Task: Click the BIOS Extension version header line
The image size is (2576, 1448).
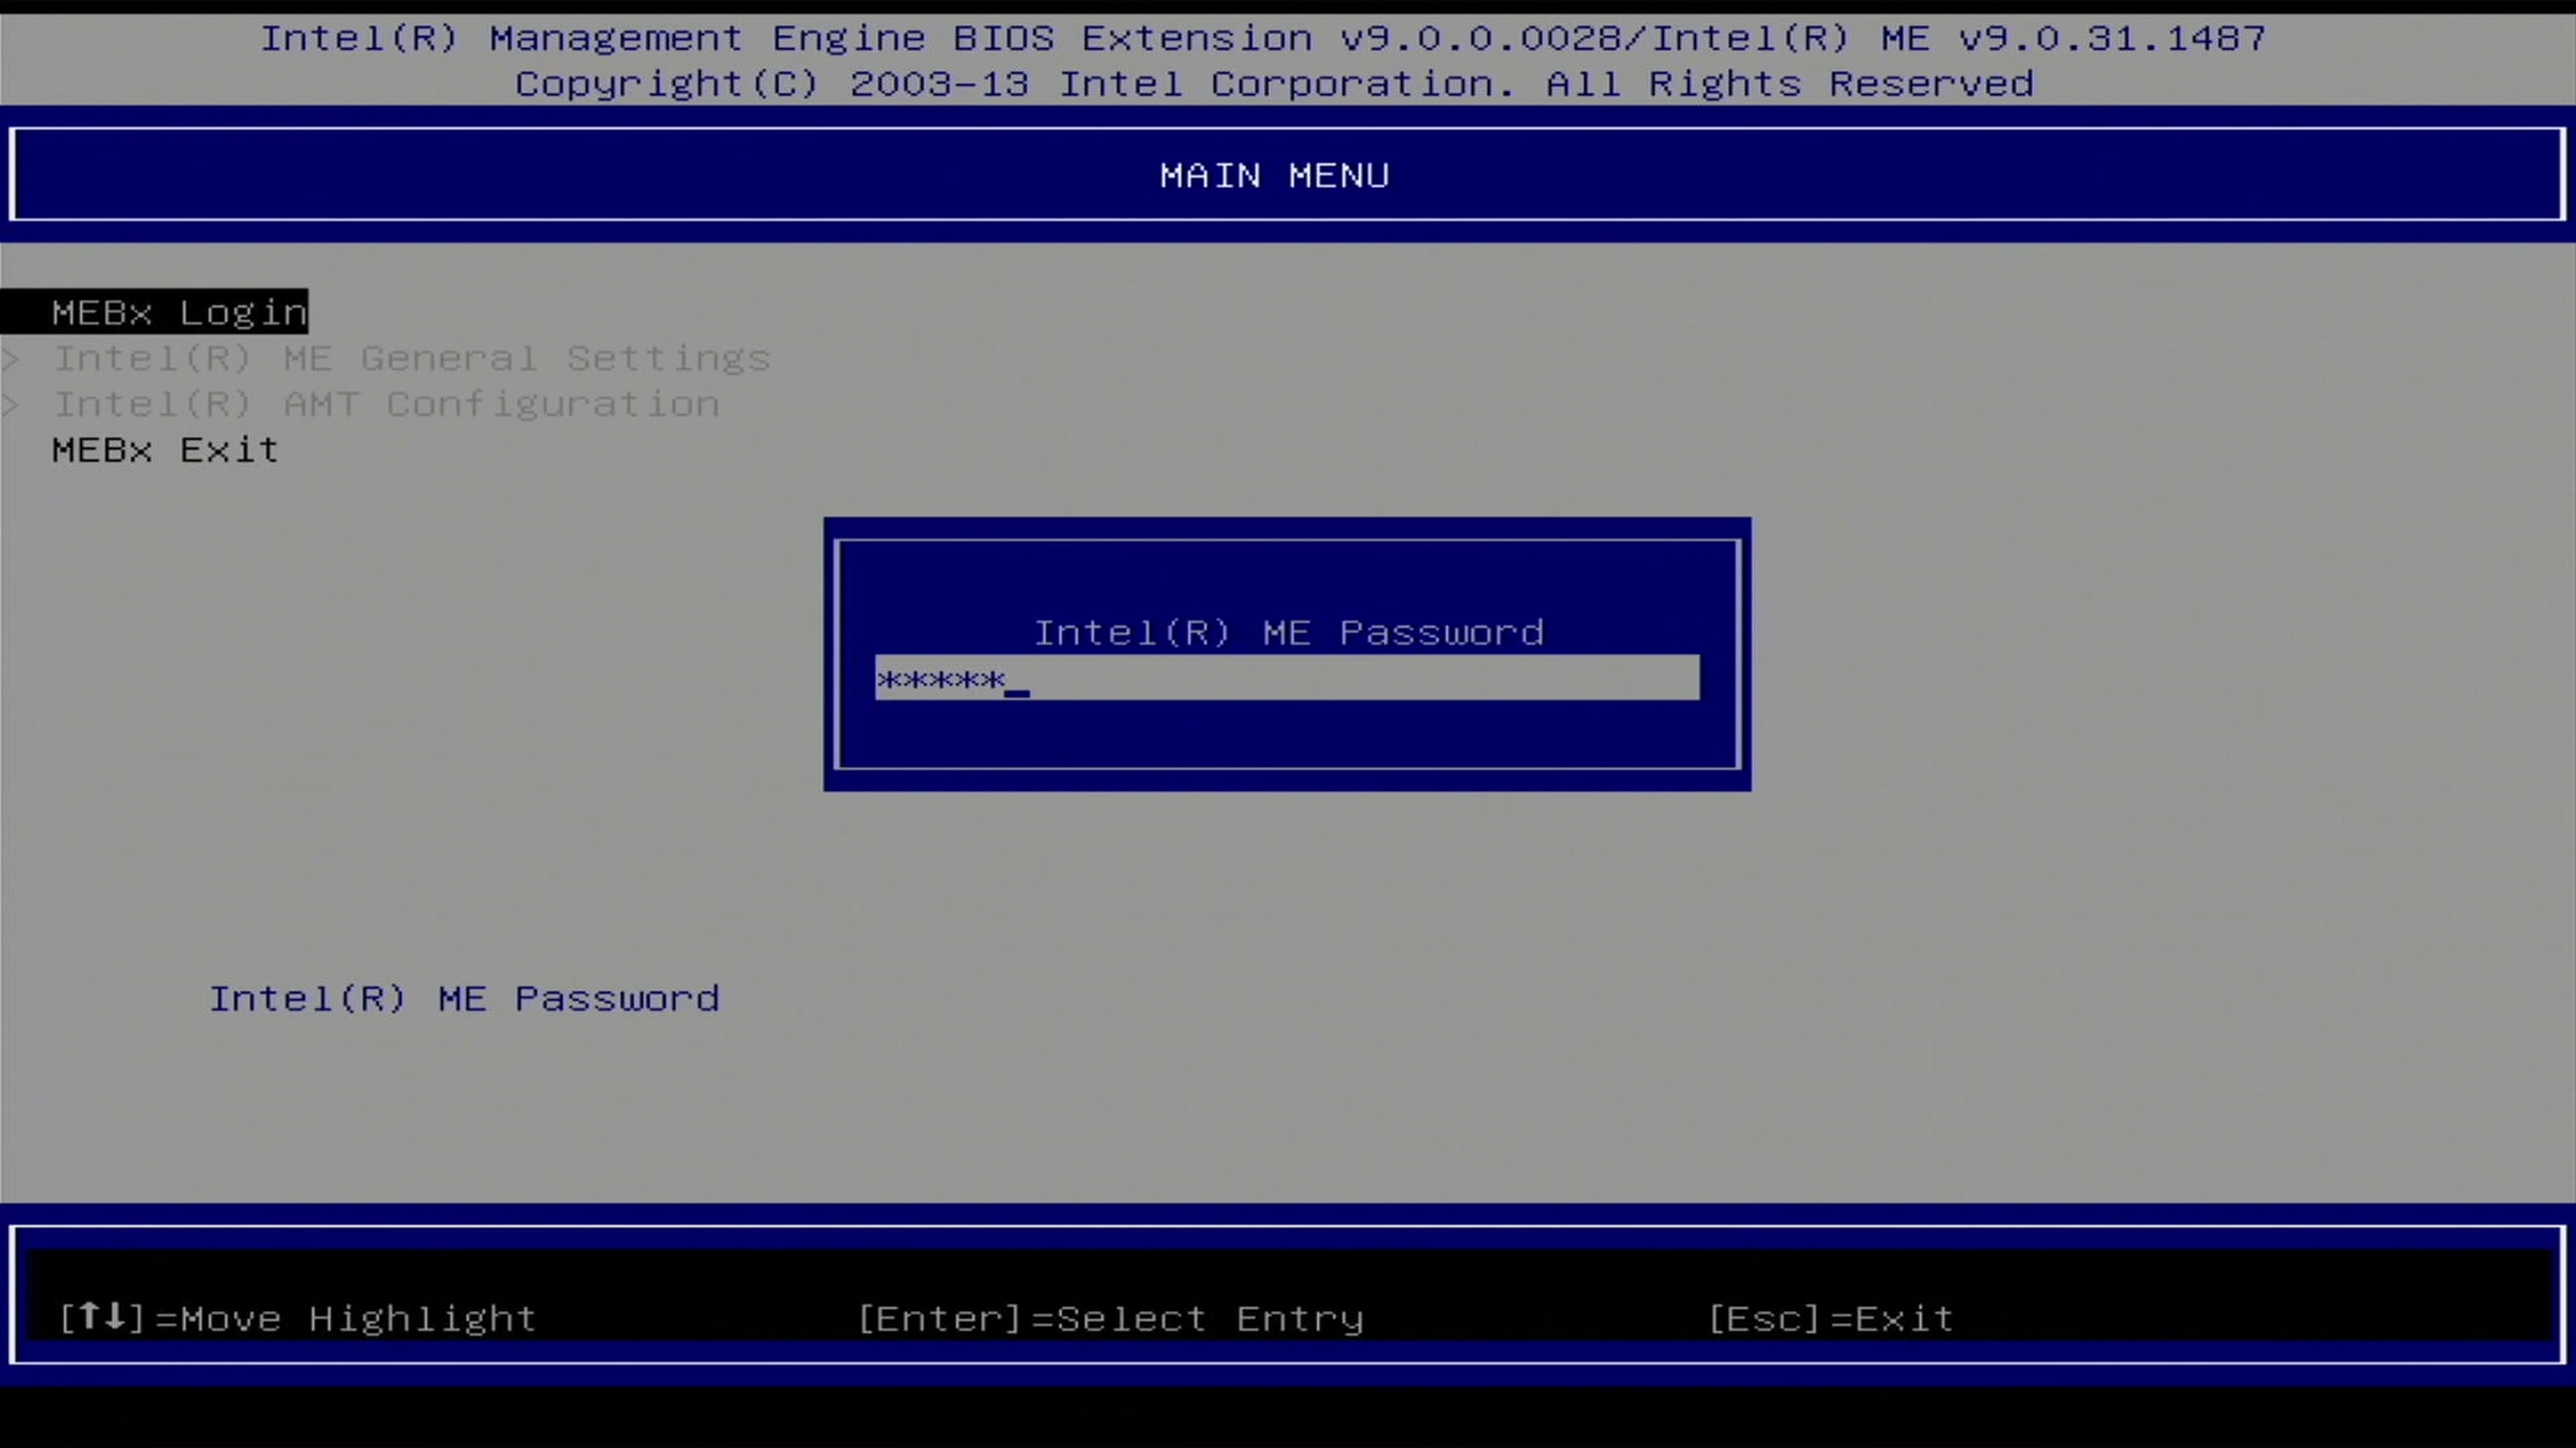Action: (x=1263, y=38)
